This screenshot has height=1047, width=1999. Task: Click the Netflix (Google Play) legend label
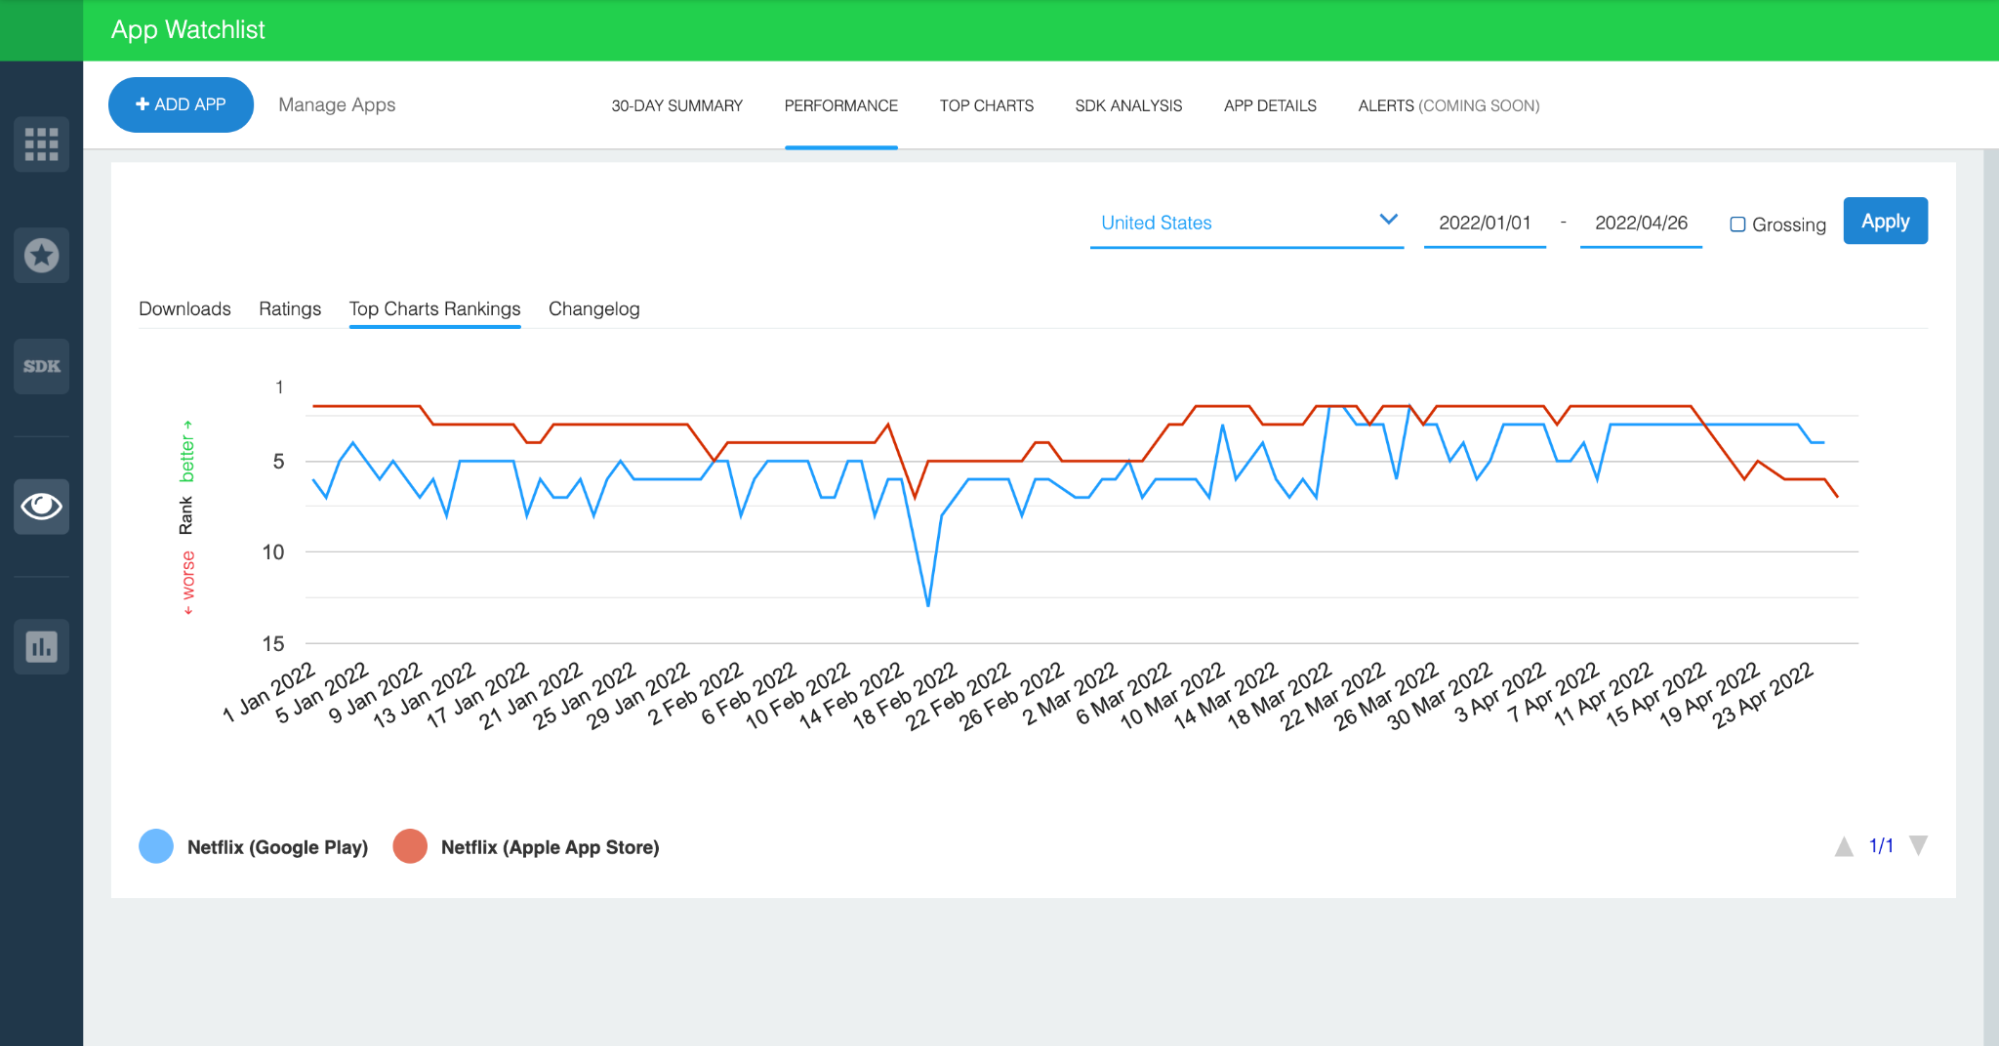pyautogui.click(x=278, y=847)
